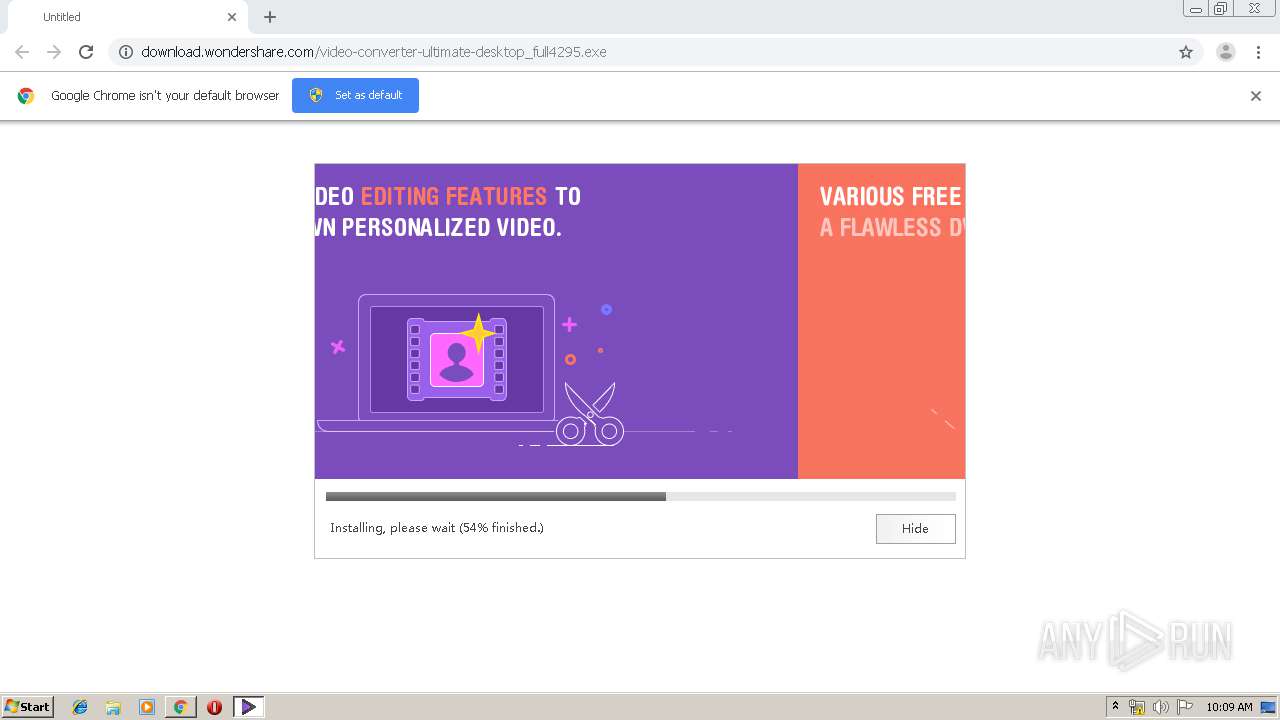Show hidden system tray icons
The height and width of the screenshot is (720, 1280).
click(1116, 707)
